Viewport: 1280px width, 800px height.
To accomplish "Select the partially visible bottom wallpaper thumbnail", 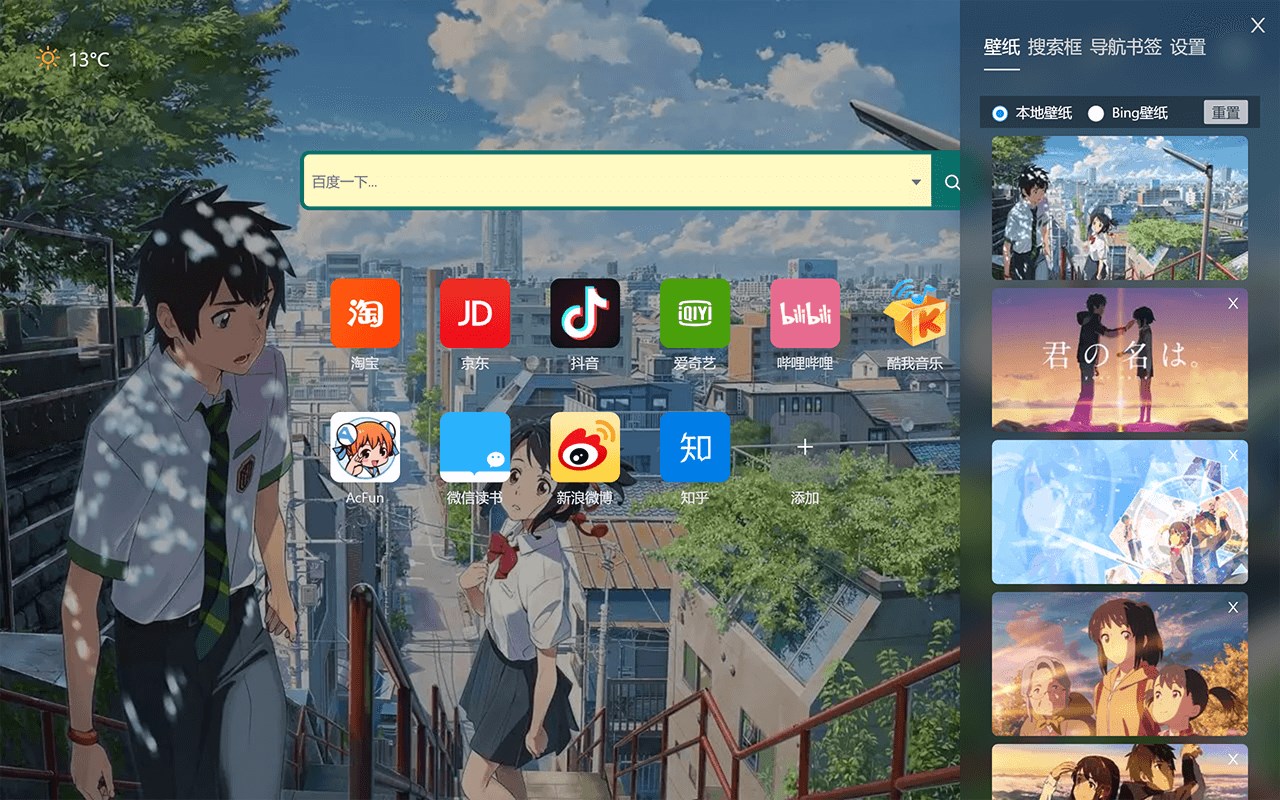I will 1120,772.
